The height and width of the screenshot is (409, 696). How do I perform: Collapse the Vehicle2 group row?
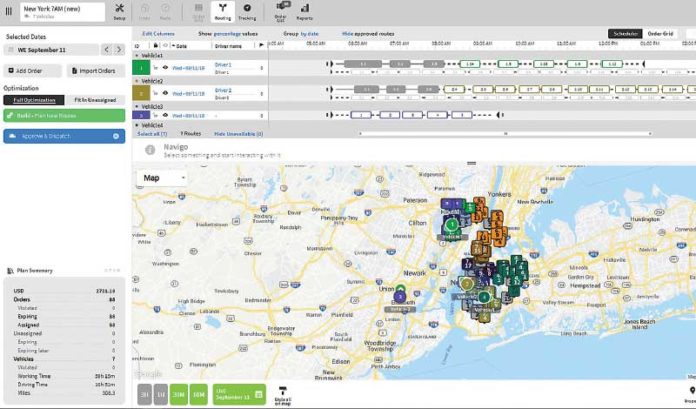click(x=136, y=80)
